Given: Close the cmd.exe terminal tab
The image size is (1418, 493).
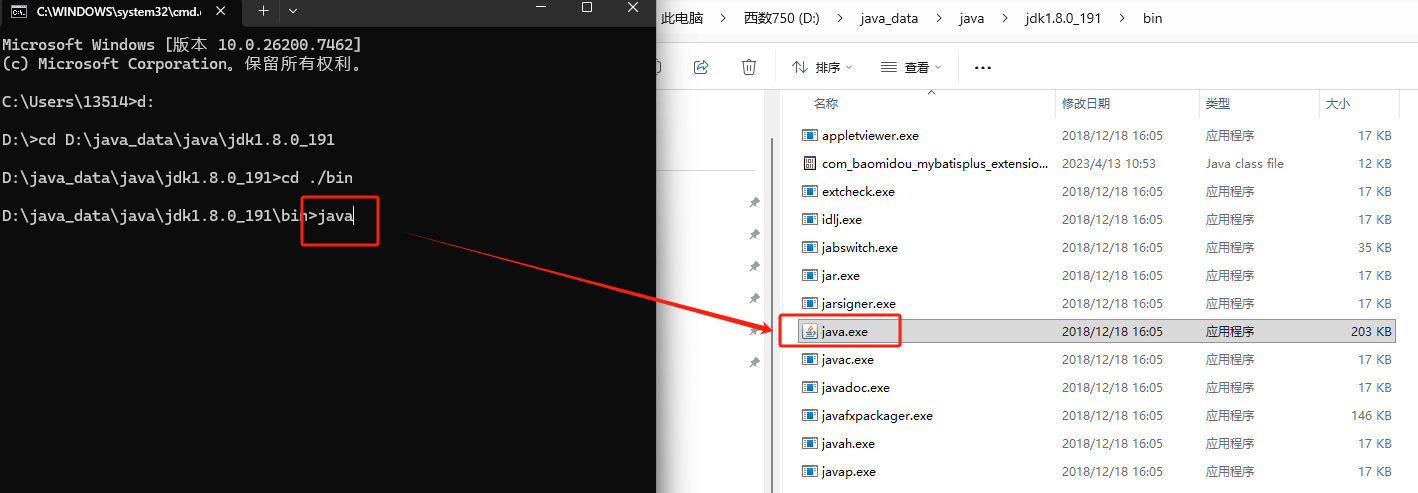Looking at the screenshot, I should [222, 11].
